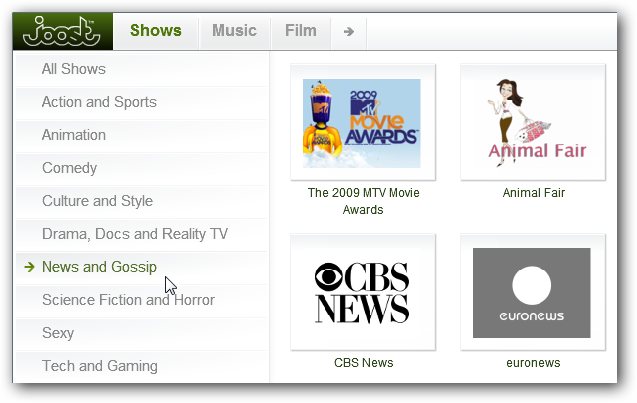Select News and Gossip category
The height and width of the screenshot is (403, 637).
[142, 267]
